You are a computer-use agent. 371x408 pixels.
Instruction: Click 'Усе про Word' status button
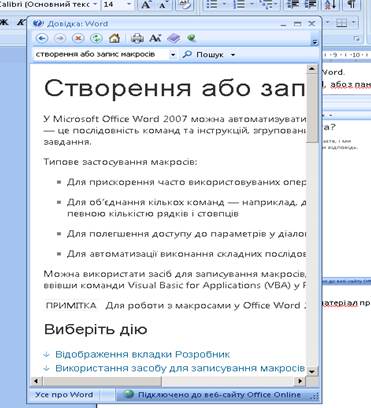[x=64, y=395]
